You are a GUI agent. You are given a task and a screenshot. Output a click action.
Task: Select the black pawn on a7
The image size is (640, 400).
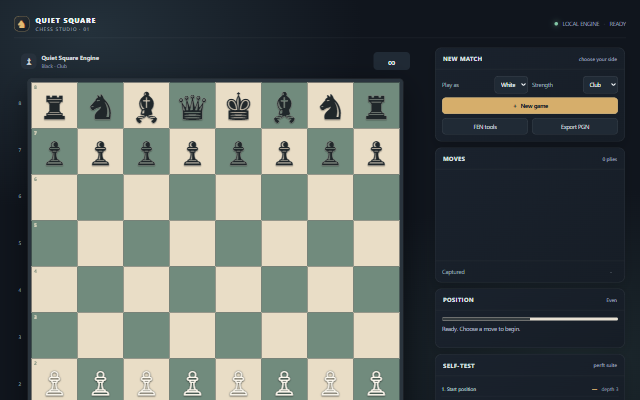54,153
